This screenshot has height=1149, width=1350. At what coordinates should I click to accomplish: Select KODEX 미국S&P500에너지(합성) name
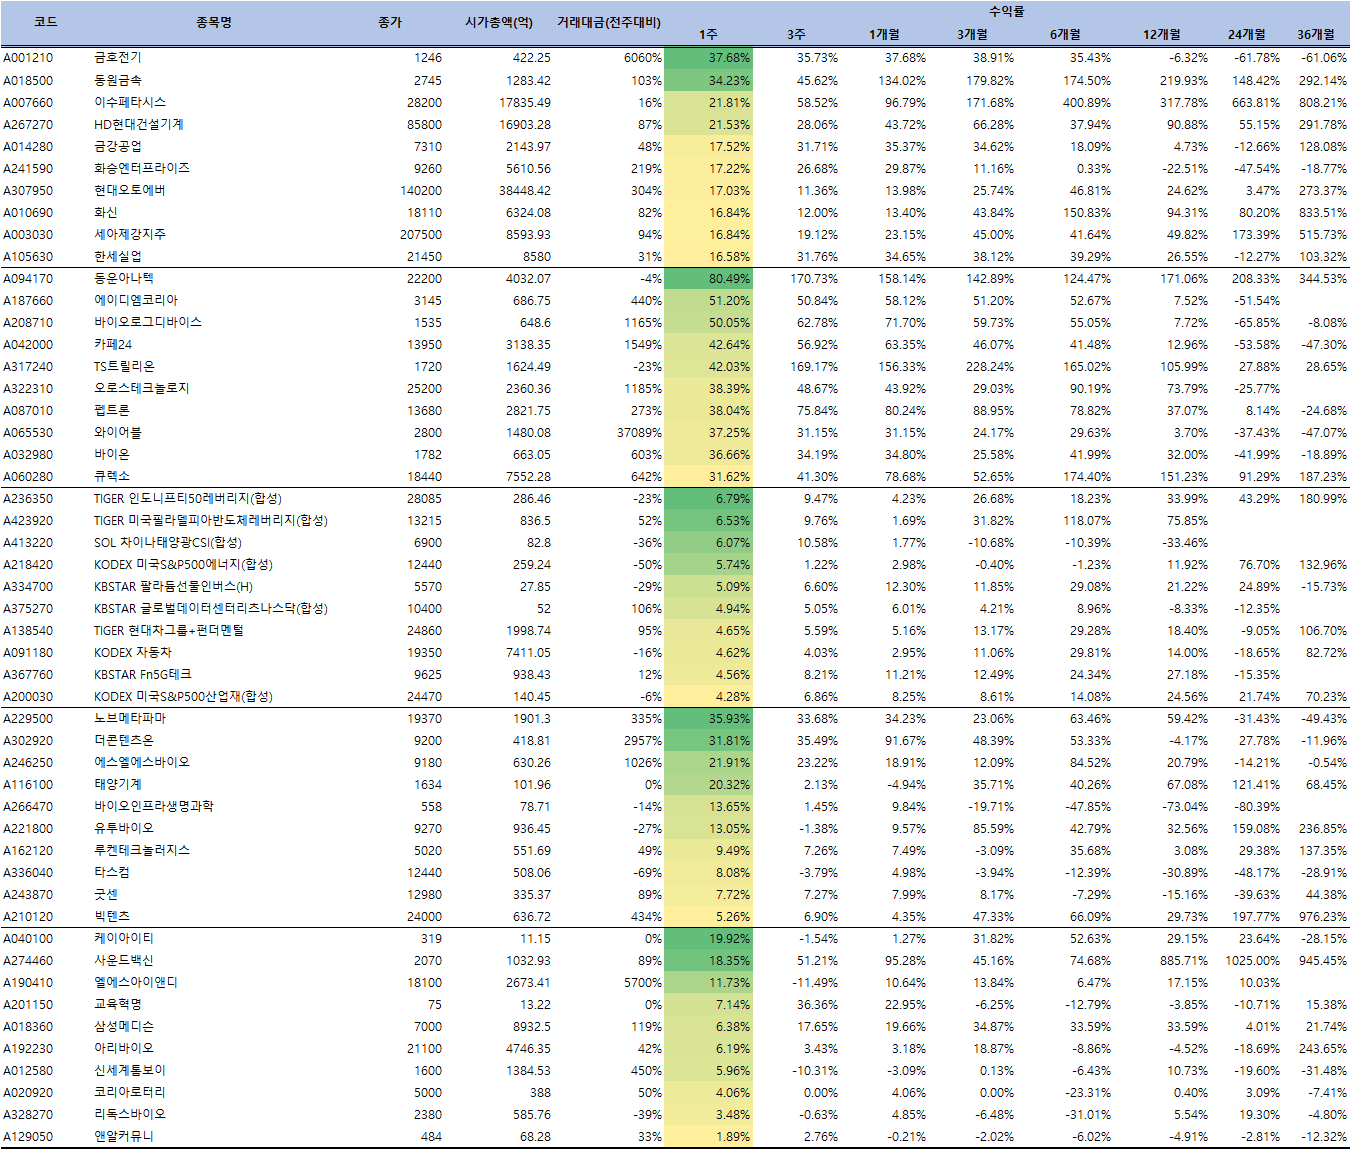click(183, 564)
